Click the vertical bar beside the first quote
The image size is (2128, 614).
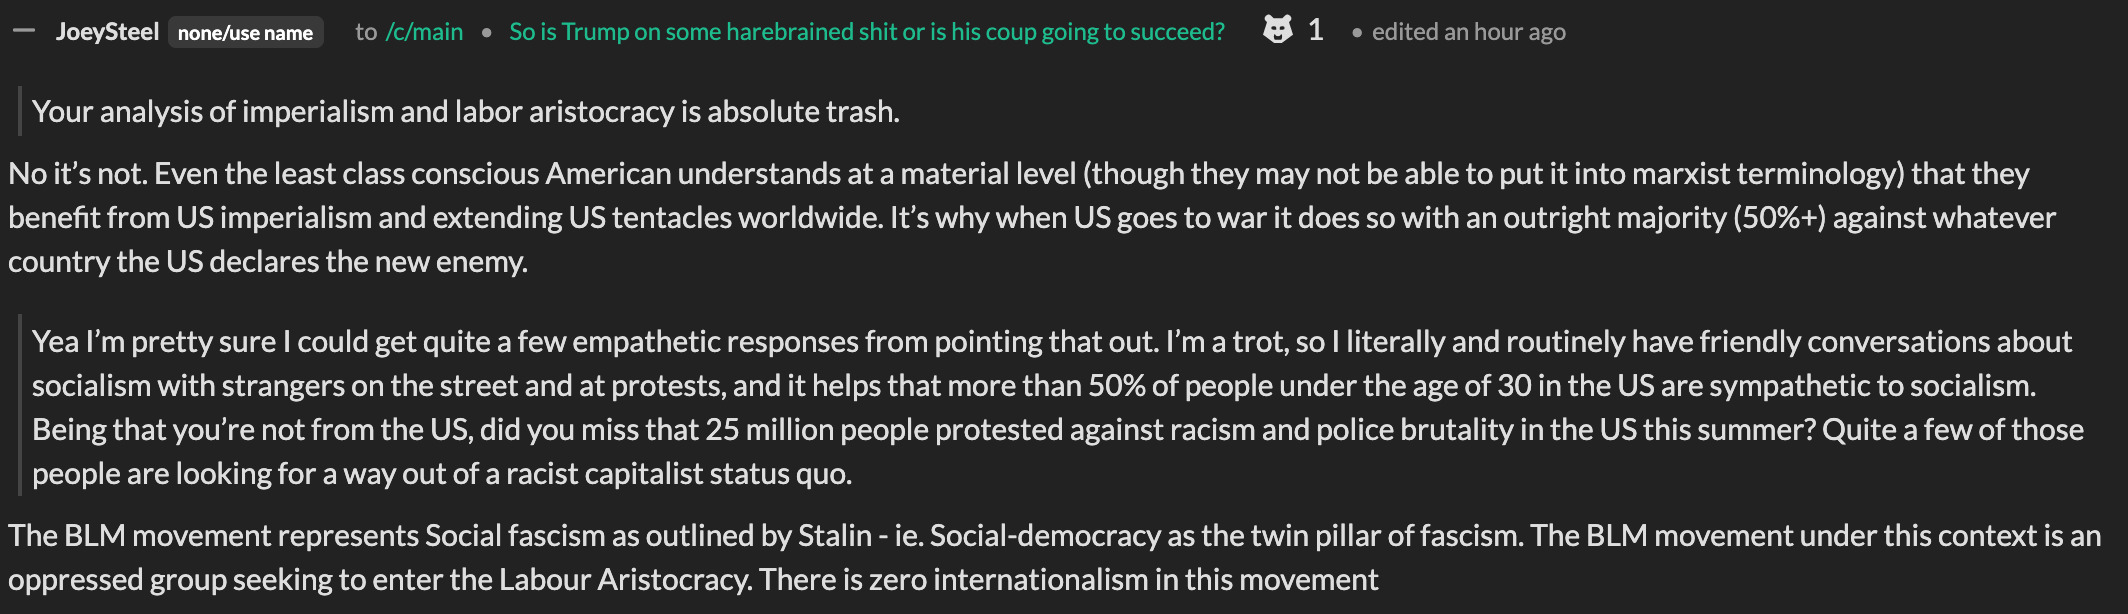(x=19, y=111)
